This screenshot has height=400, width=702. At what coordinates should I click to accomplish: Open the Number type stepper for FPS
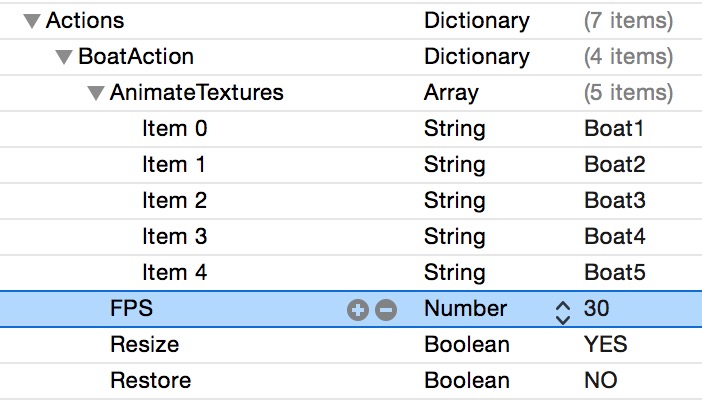click(562, 310)
